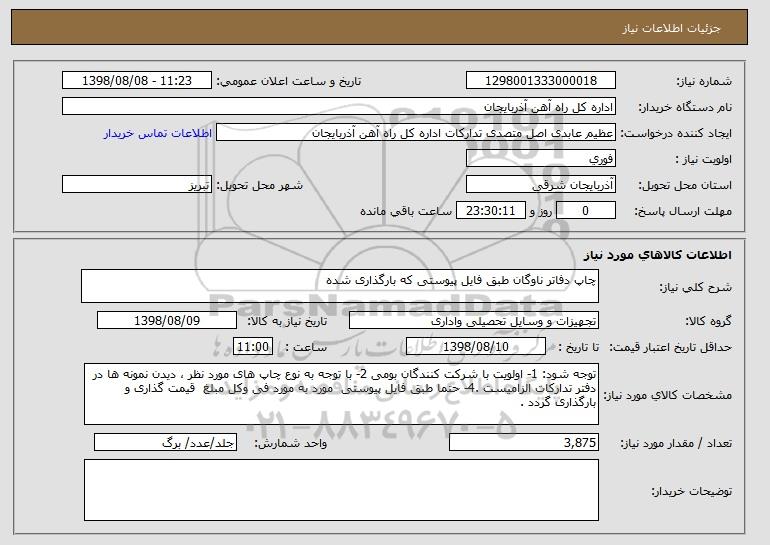Click the اولویت نیاز field showing فوري
The width and height of the screenshot is (770, 545).
541,159
